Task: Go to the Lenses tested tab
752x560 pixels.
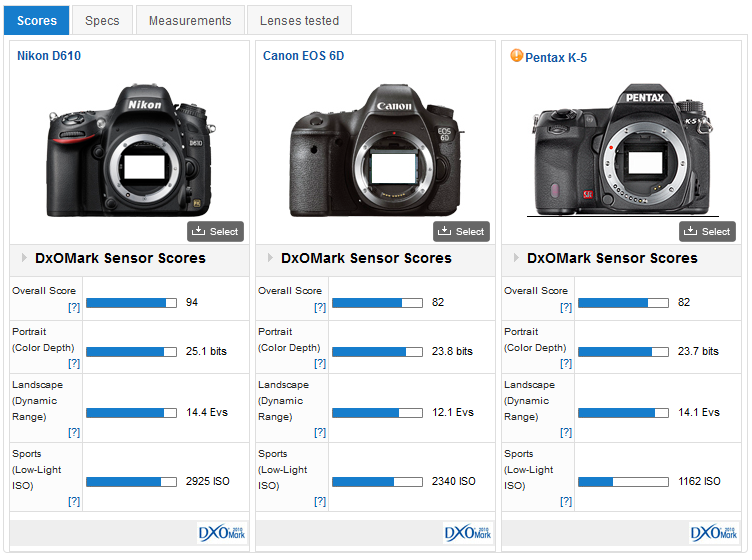Action: pos(299,20)
